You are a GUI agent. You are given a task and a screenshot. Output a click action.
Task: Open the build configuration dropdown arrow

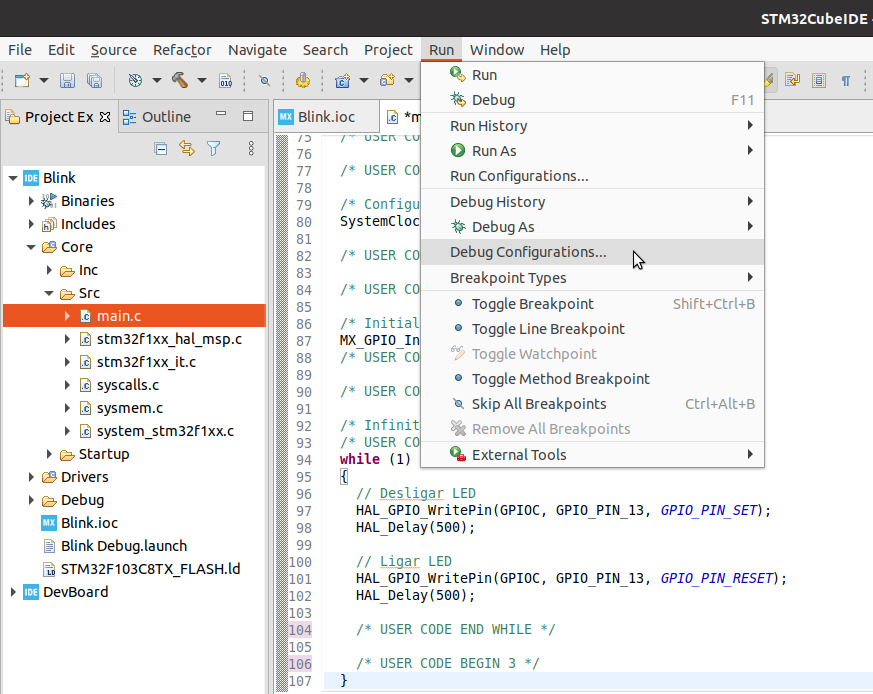(156, 81)
